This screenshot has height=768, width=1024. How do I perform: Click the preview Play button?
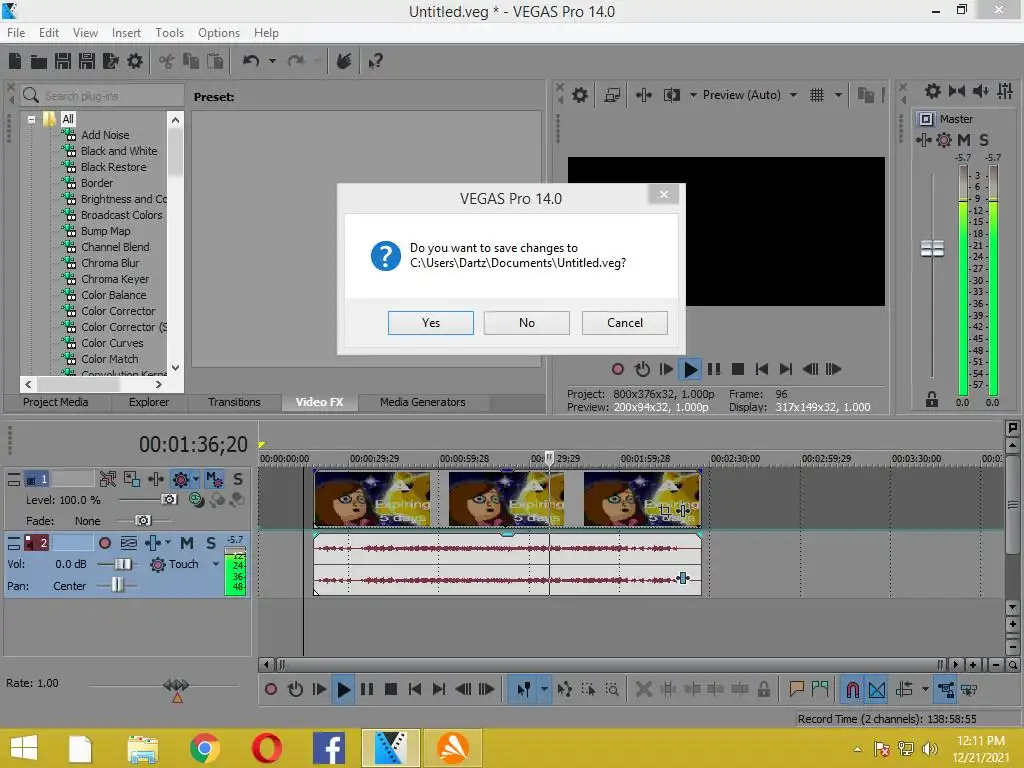point(690,370)
